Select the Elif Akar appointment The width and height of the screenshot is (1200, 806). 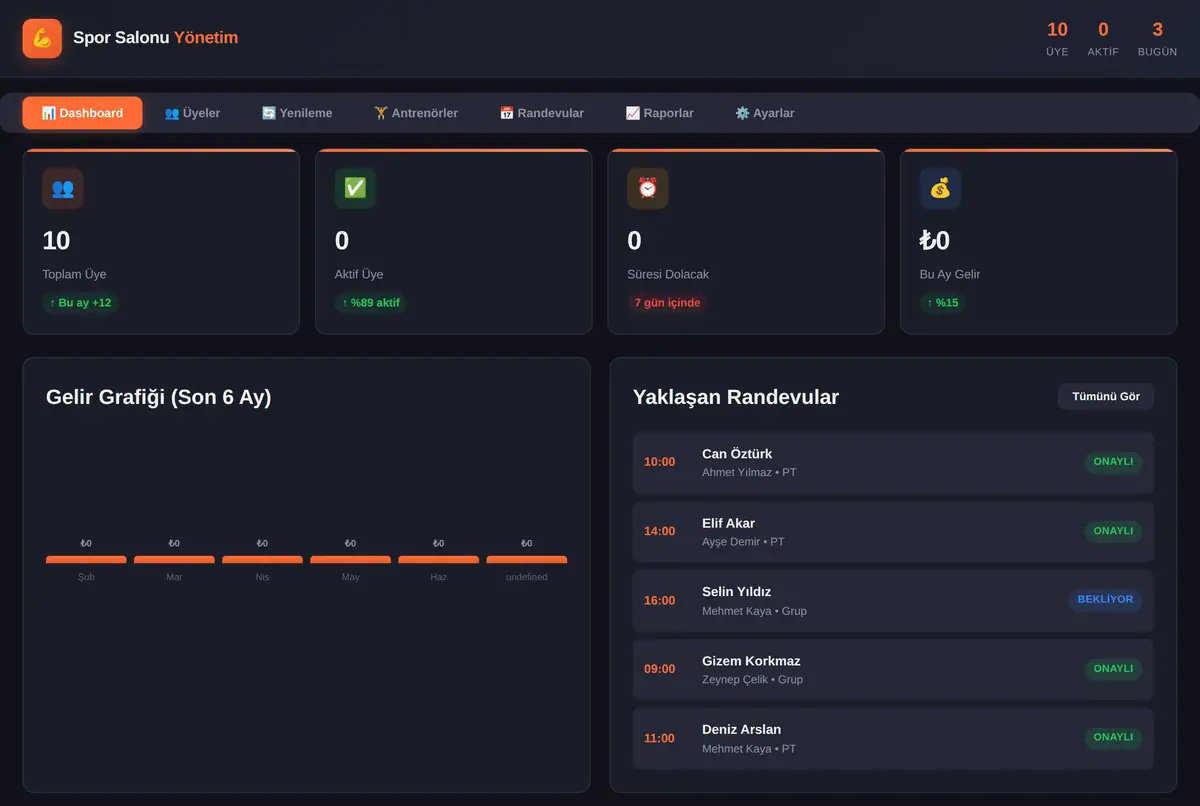[893, 531]
